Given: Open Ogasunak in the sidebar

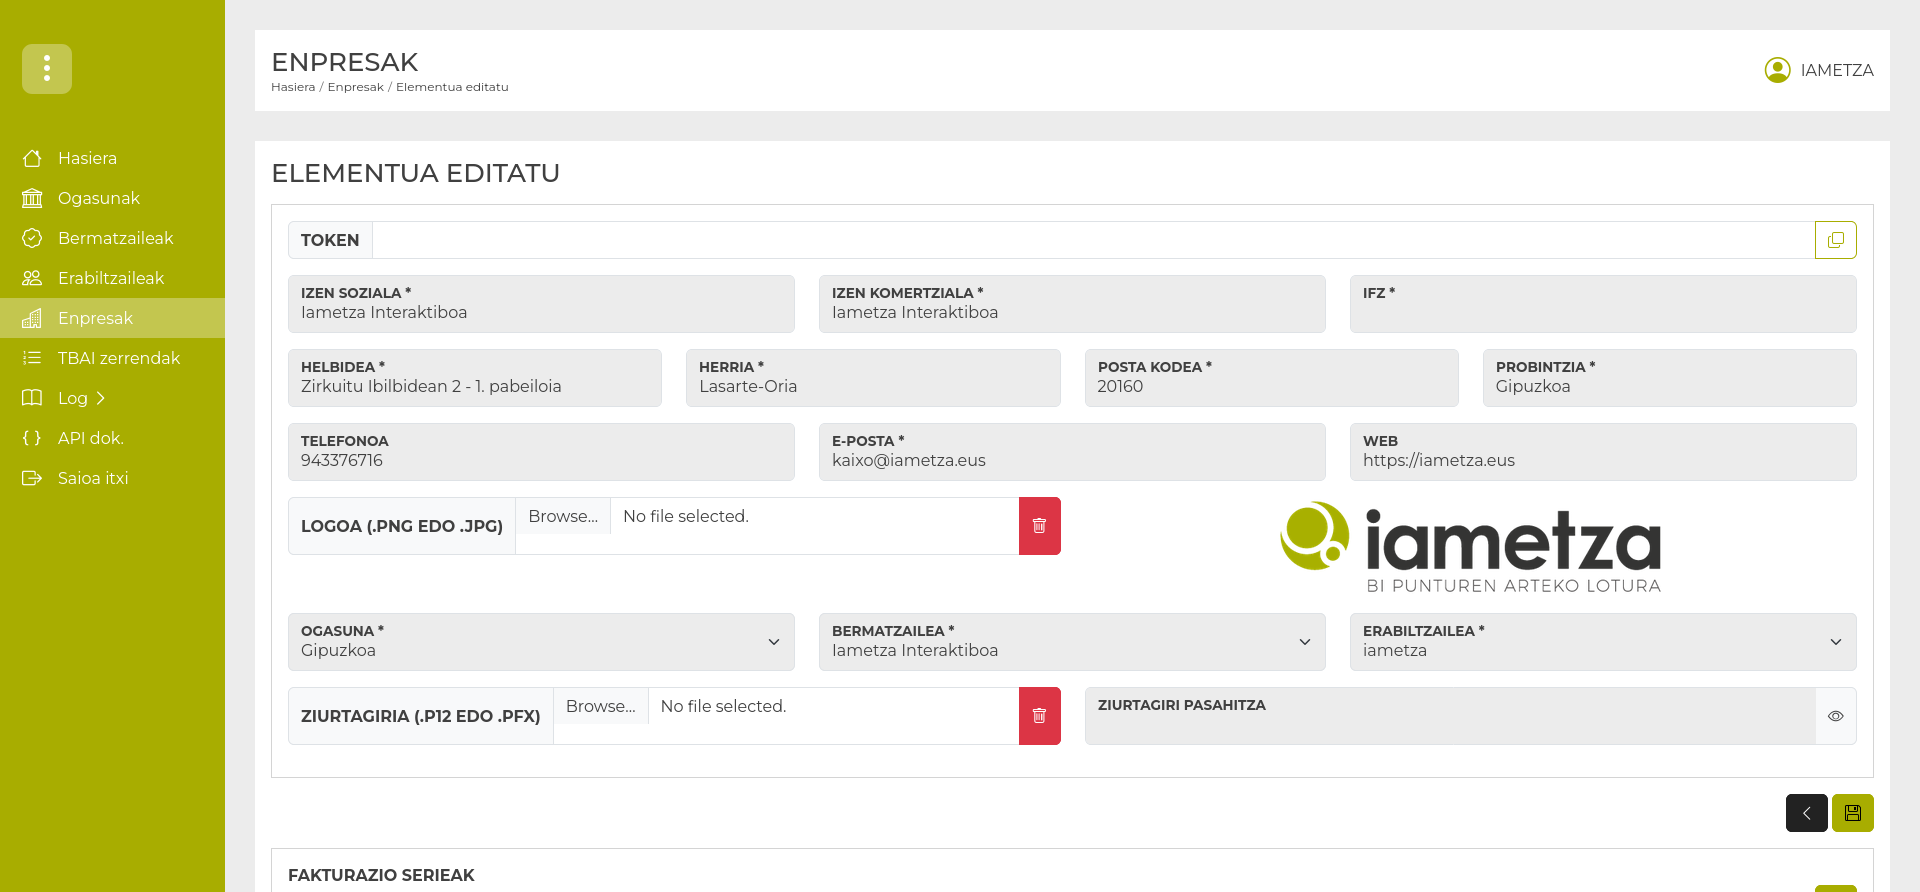Looking at the screenshot, I should 99,198.
